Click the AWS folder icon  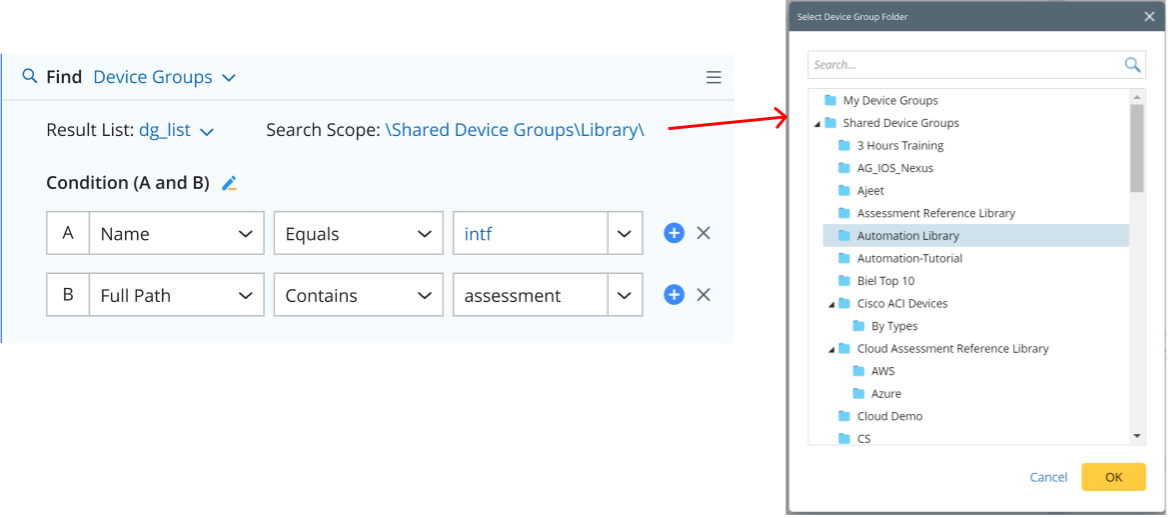858,370
